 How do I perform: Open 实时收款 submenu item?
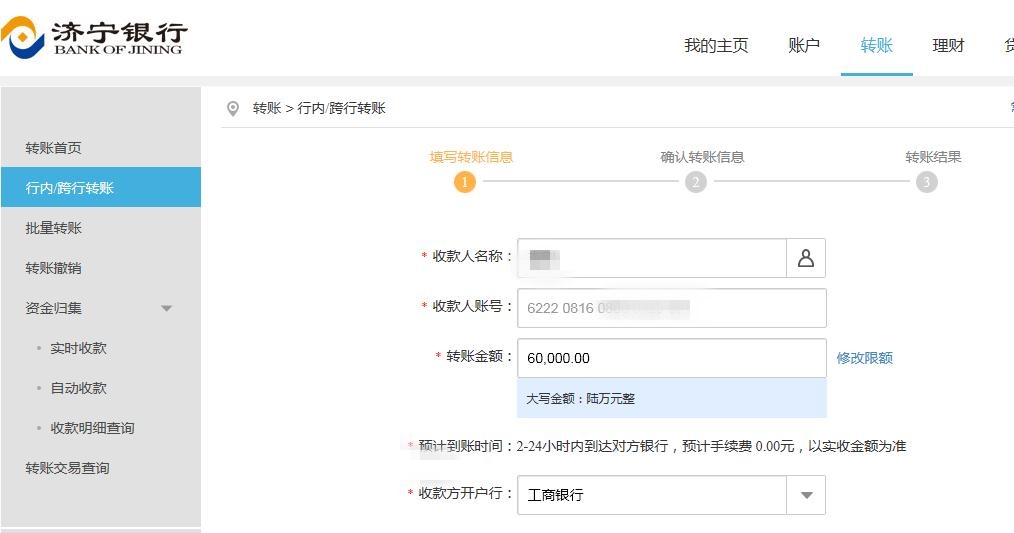(x=78, y=348)
